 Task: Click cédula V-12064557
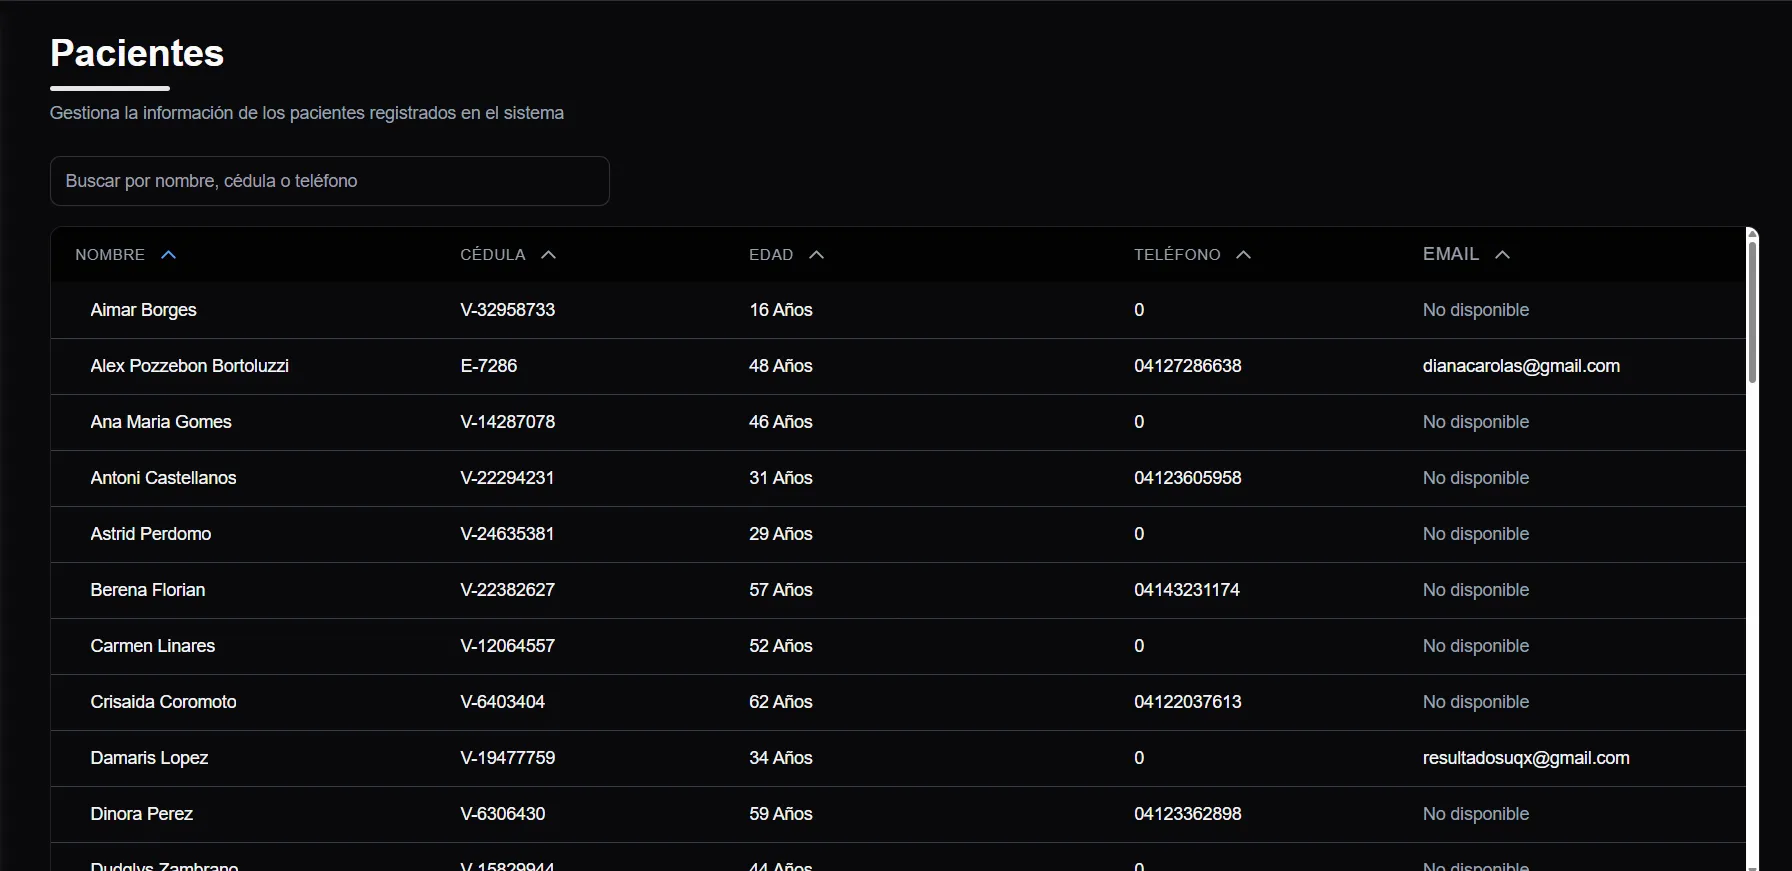(508, 646)
